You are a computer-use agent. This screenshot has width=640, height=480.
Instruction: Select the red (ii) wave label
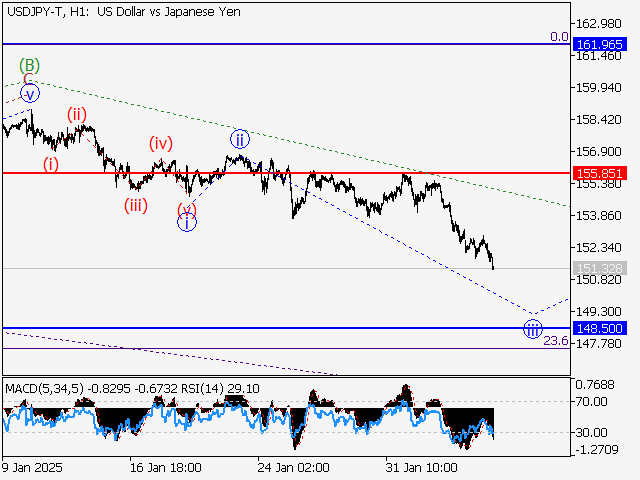pyautogui.click(x=77, y=114)
